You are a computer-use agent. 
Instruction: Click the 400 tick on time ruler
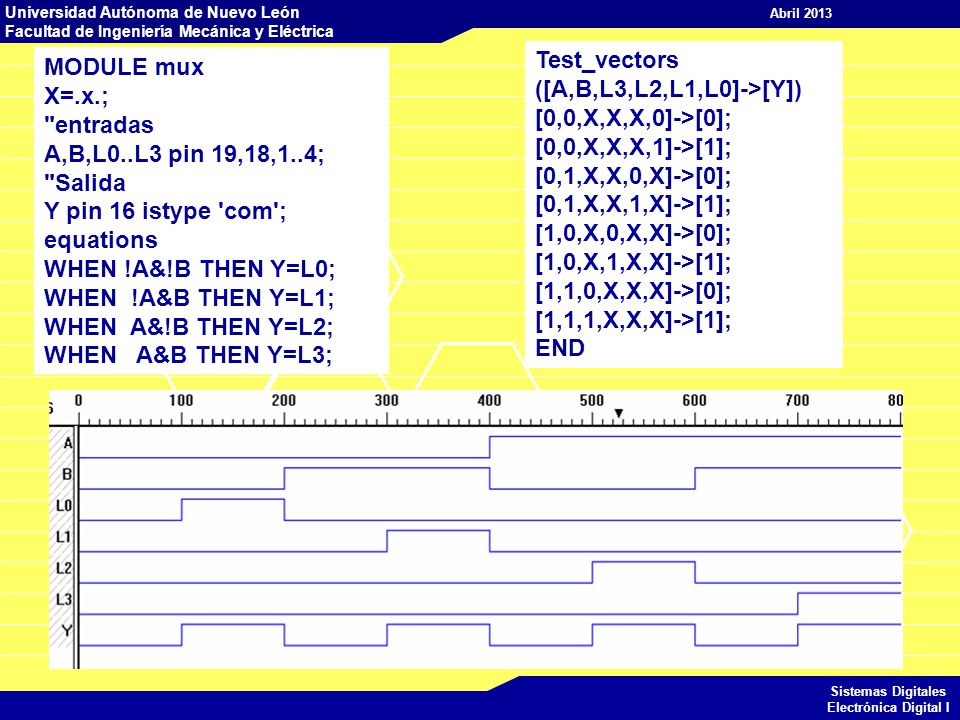click(x=489, y=401)
